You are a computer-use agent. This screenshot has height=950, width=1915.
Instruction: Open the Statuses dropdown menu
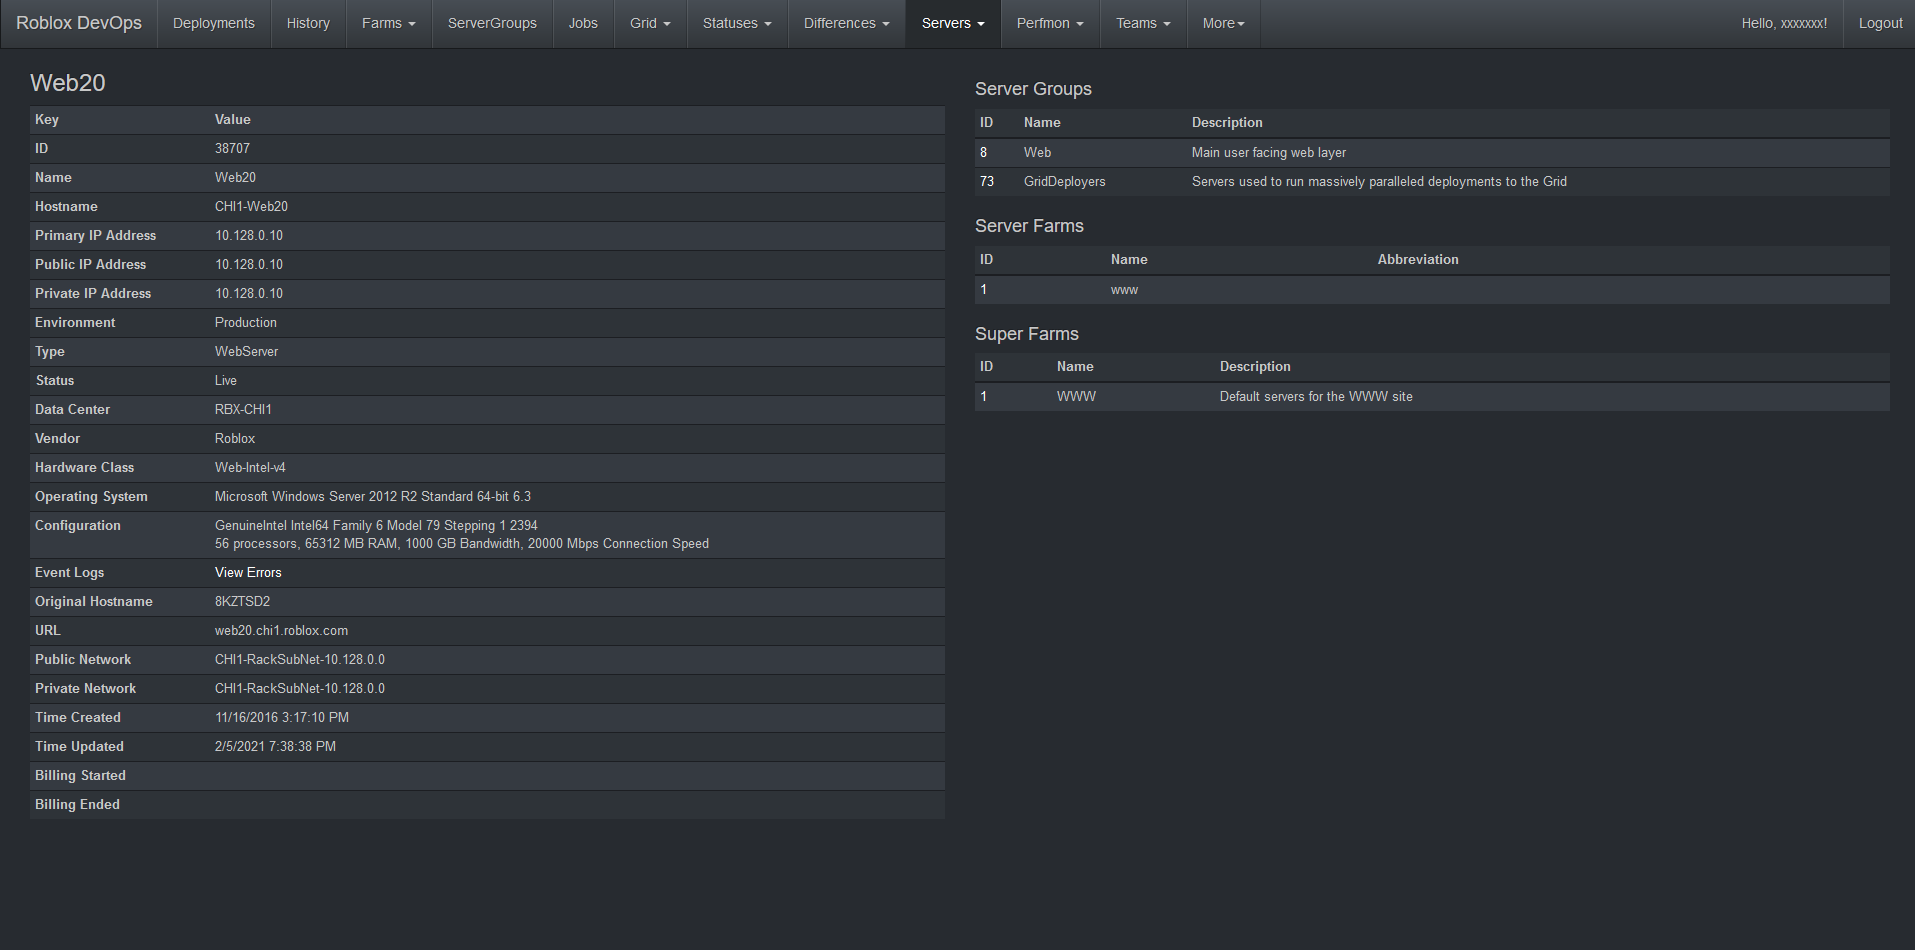(x=737, y=23)
